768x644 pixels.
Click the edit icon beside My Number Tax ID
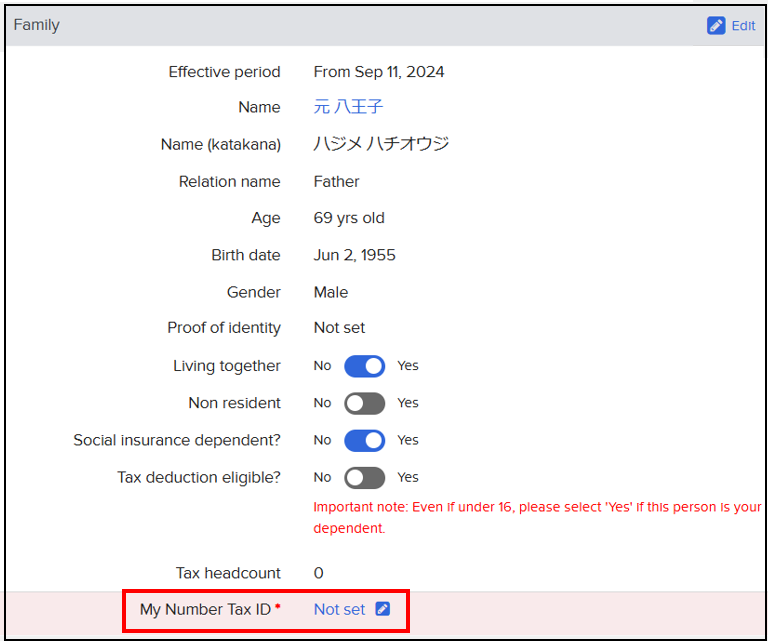coord(382,609)
